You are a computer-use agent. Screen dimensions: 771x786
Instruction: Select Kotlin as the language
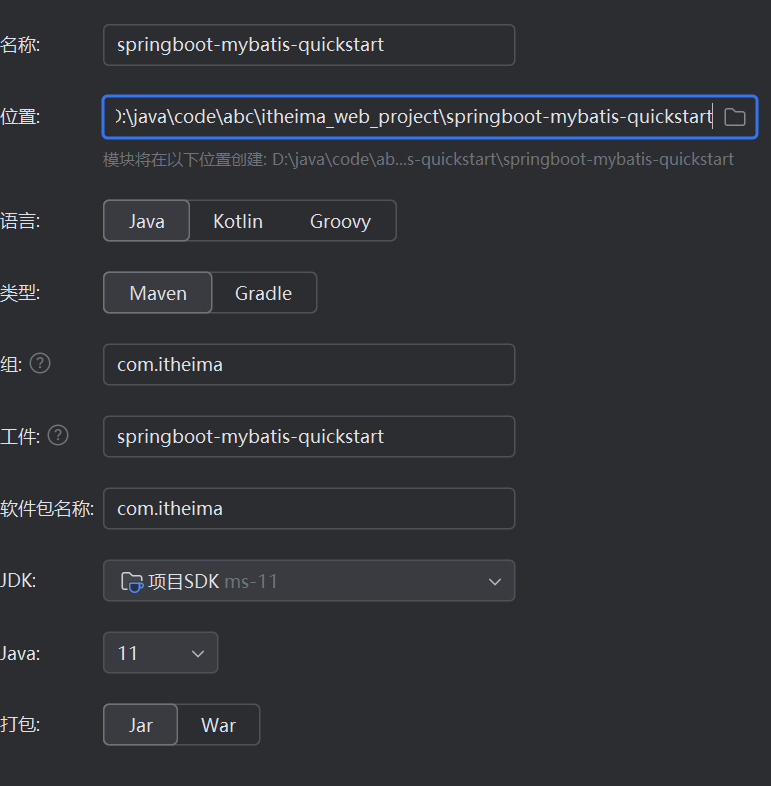click(238, 221)
